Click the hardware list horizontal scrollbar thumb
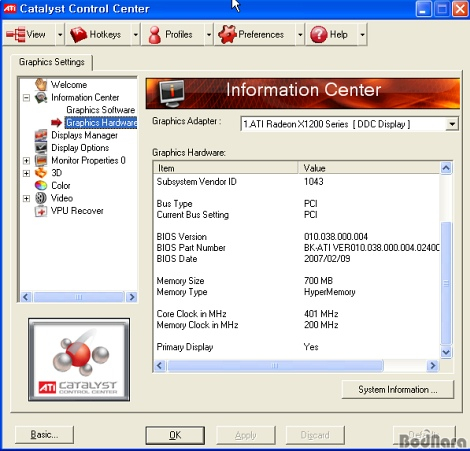470x451 pixels. pyautogui.click(x=275, y=366)
